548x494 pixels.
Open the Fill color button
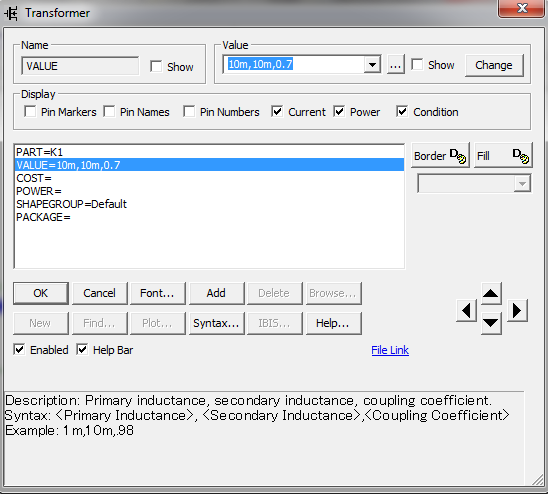pyautogui.click(x=503, y=156)
